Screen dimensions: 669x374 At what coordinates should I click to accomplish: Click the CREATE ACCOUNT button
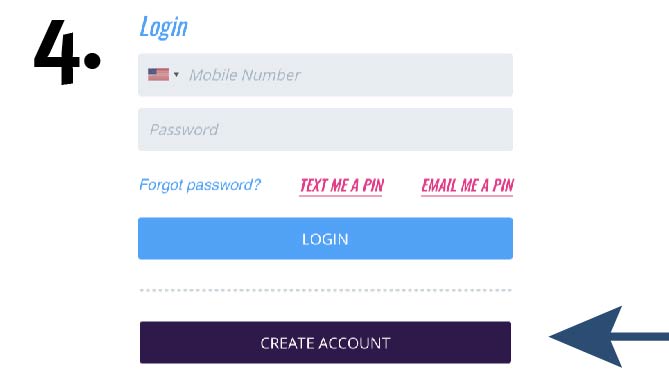coord(325,342)
